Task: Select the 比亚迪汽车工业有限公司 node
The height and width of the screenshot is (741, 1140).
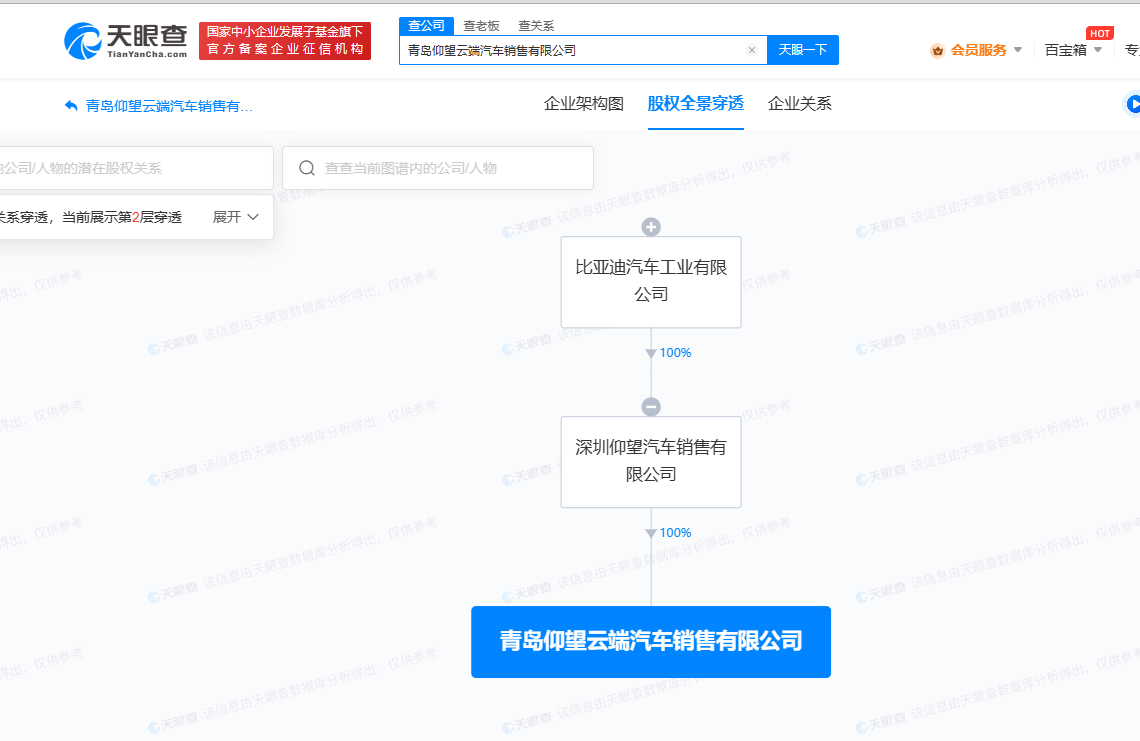Action: 651,281
